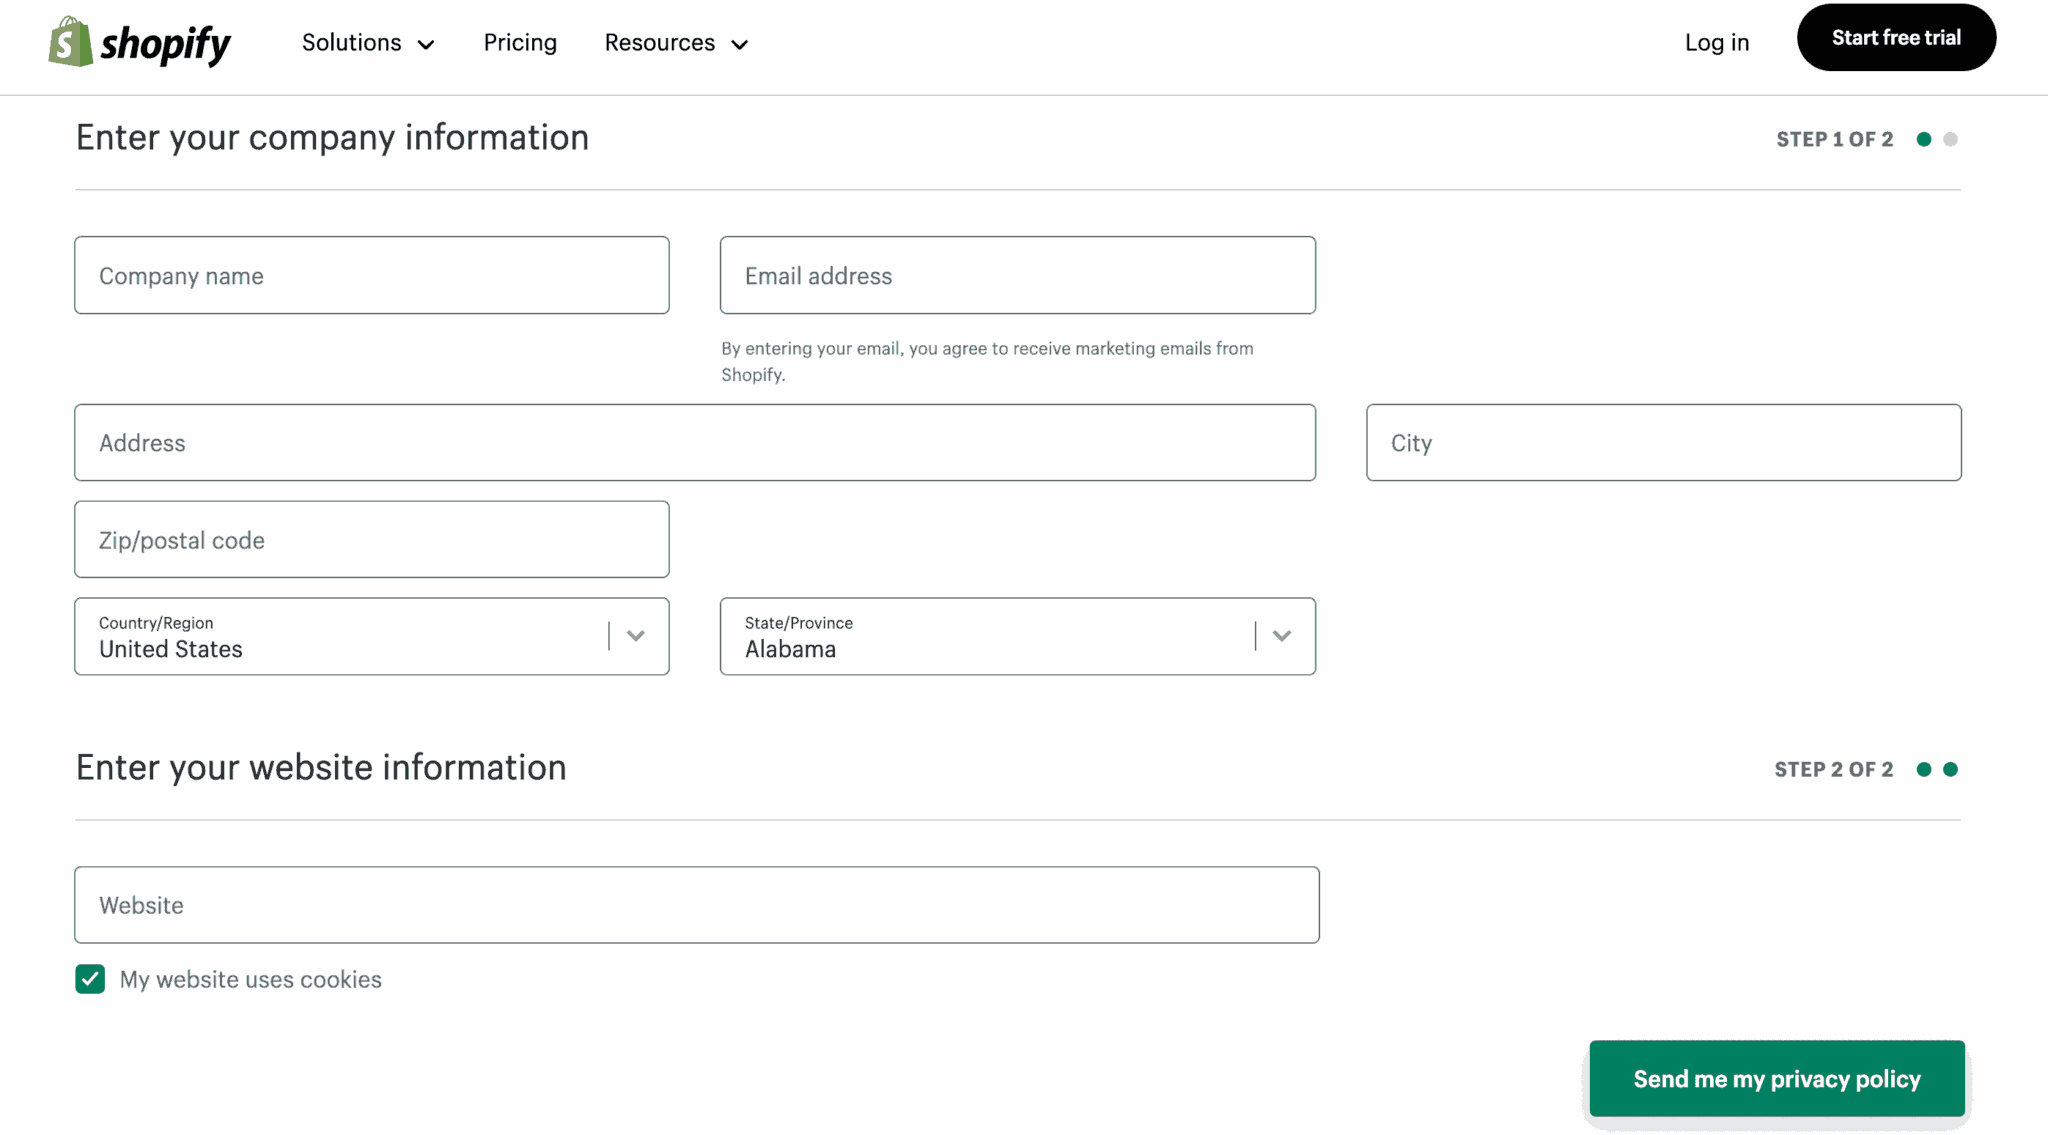Click Send me my privacy policy
This screenshot has width=2048, height=1135.
[1776, 1079]
